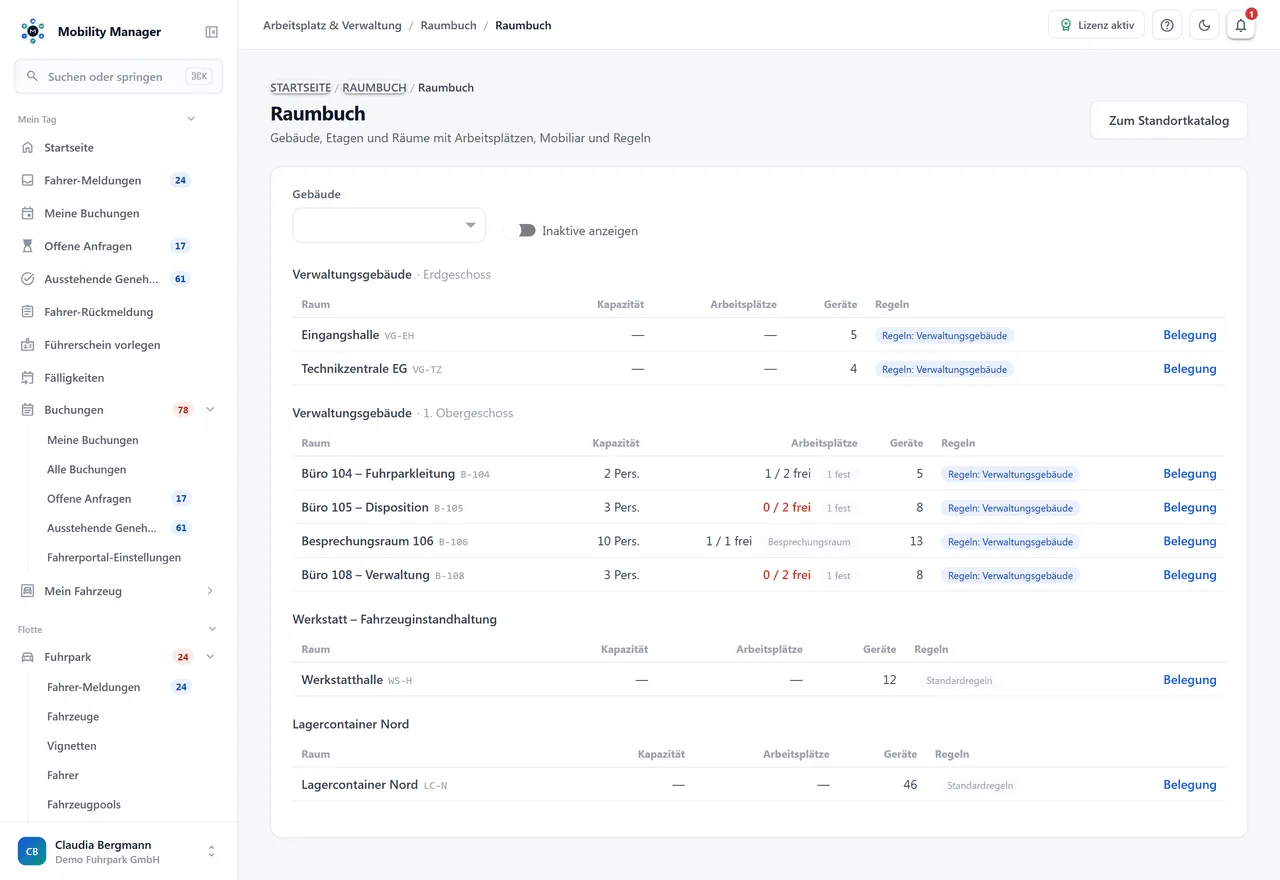This screenshot has height=880, width=1280.
Task: Collapse the sidebar with the panel icon
Action: click(211, 32)
